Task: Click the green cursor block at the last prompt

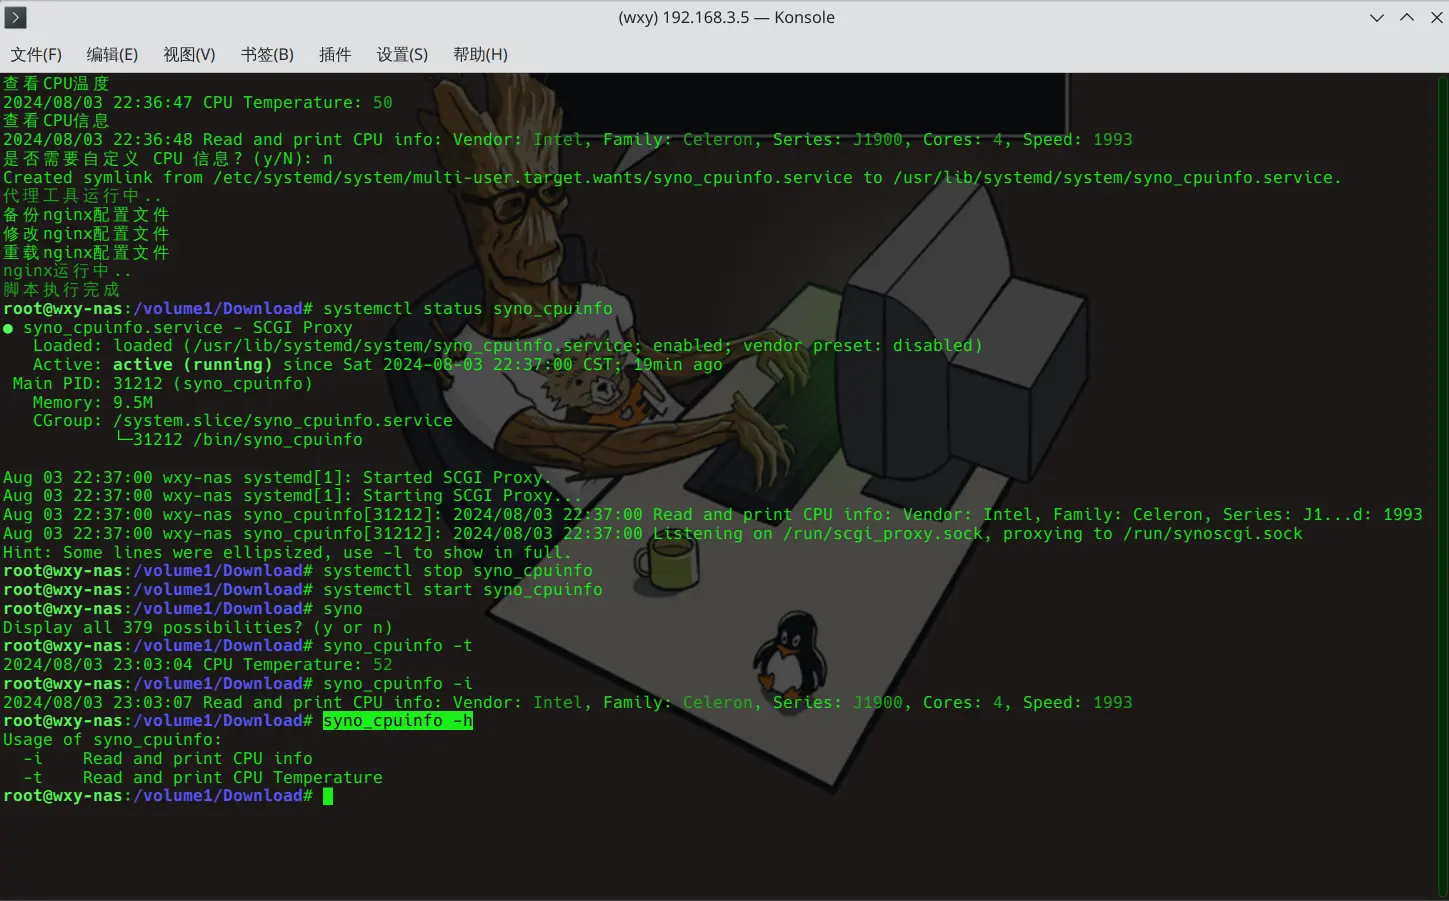Action: [x=328, y=796]
